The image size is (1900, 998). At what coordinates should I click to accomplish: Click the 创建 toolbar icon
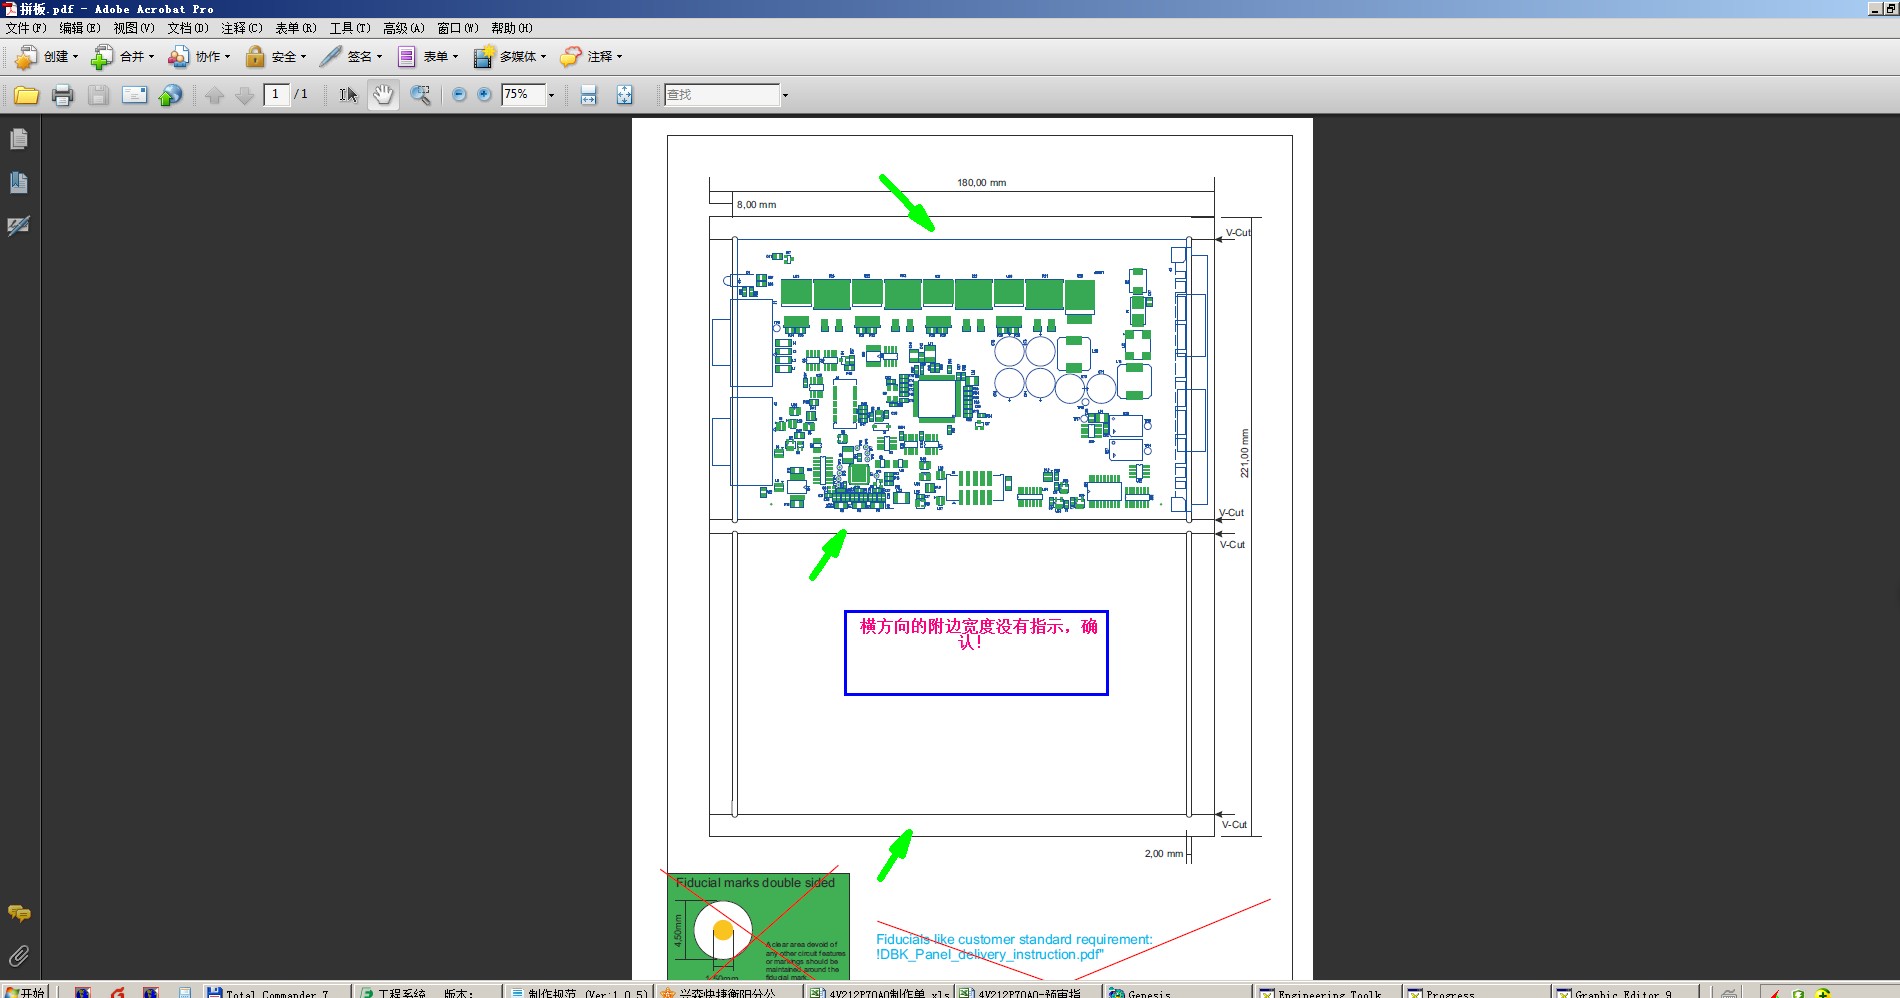tap(26, 57)
